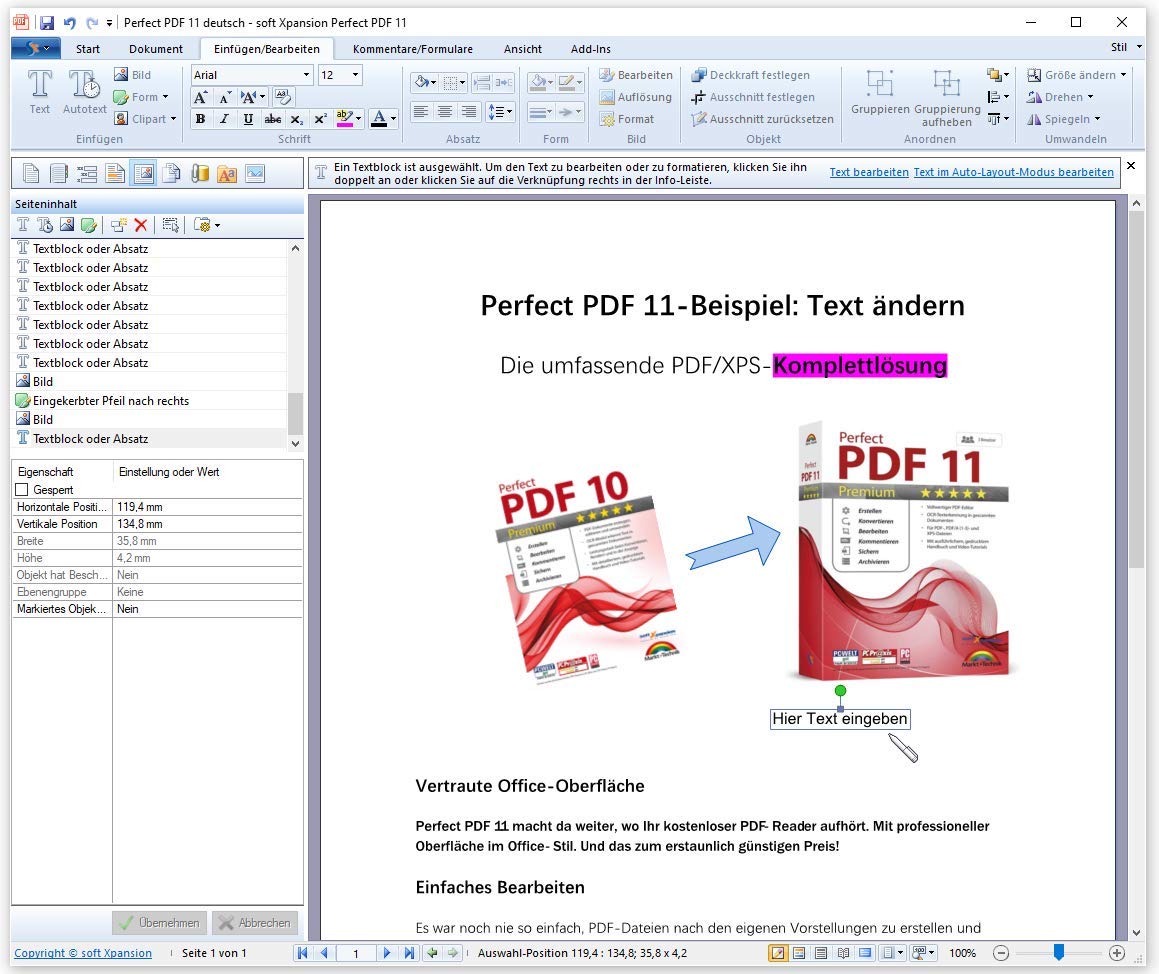Viewport: 1159px width, 974px height.
Task: Open the highlight color dropdown arrow
Action: coord(358,119)
